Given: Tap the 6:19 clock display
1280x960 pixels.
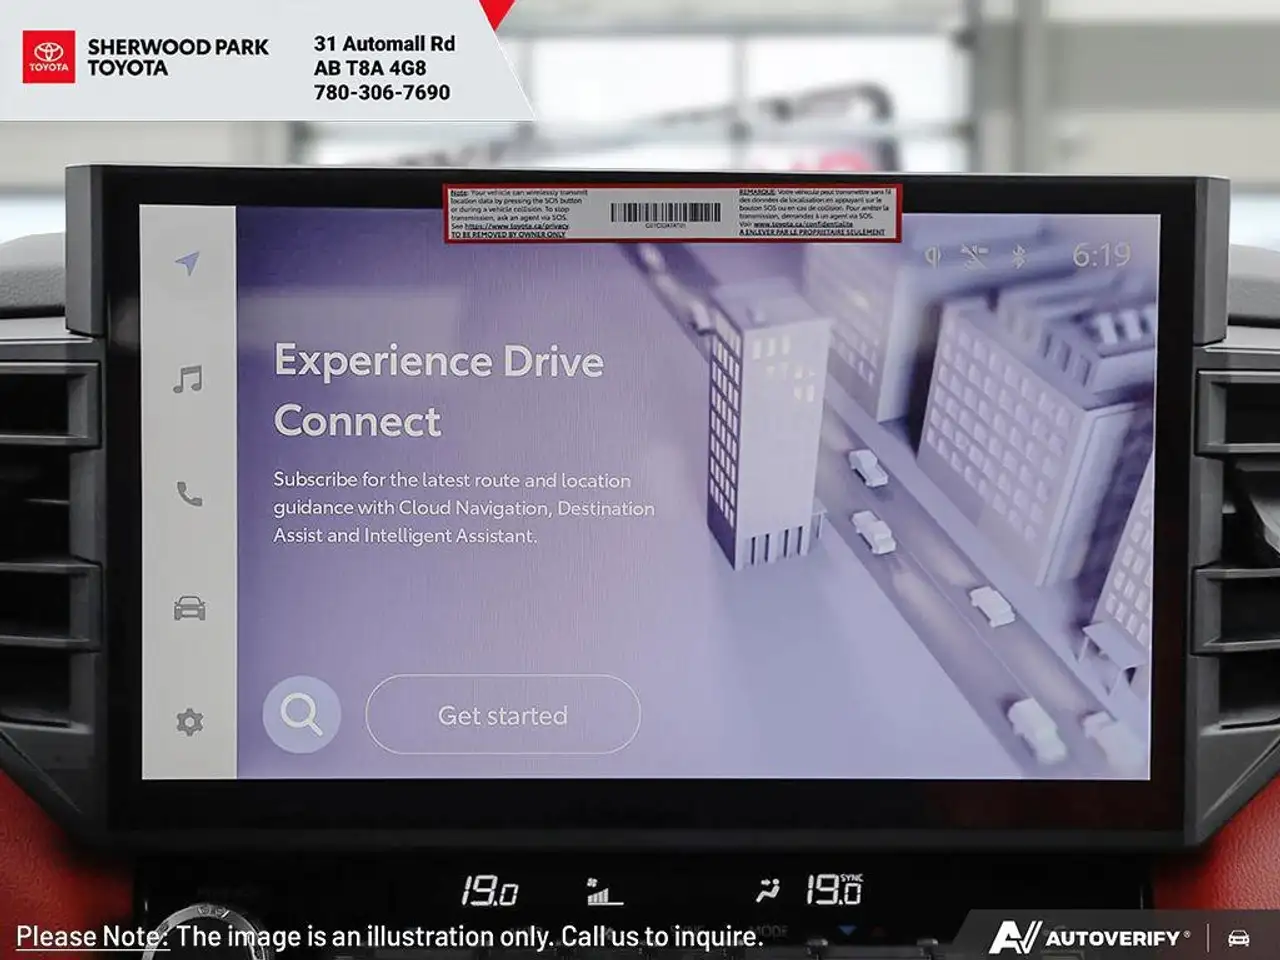Looking at the screenshot, I should coord(1101,256).
